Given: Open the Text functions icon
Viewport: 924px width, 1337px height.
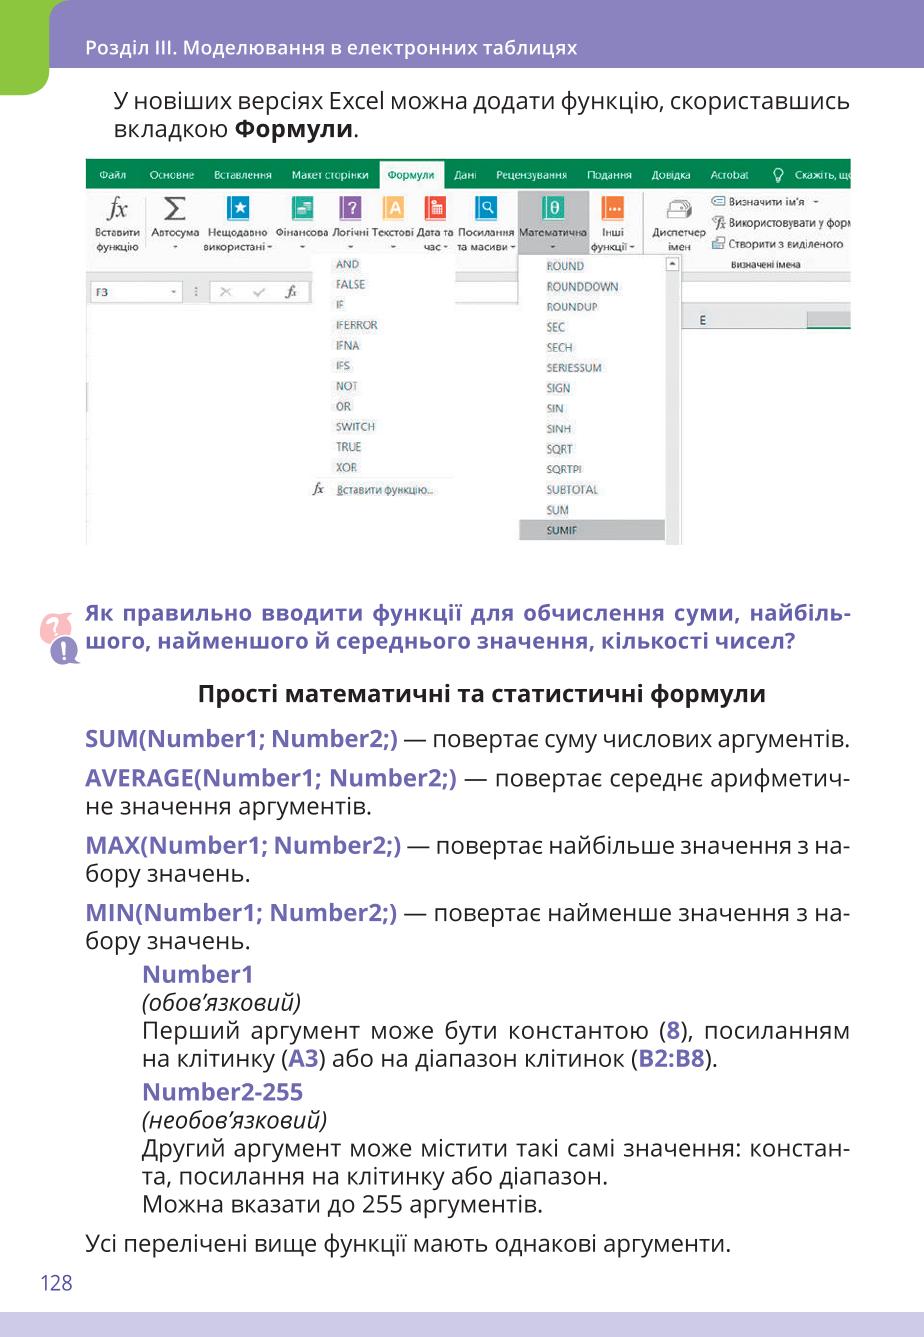Looking at the screenshot, I should [394, 207].
